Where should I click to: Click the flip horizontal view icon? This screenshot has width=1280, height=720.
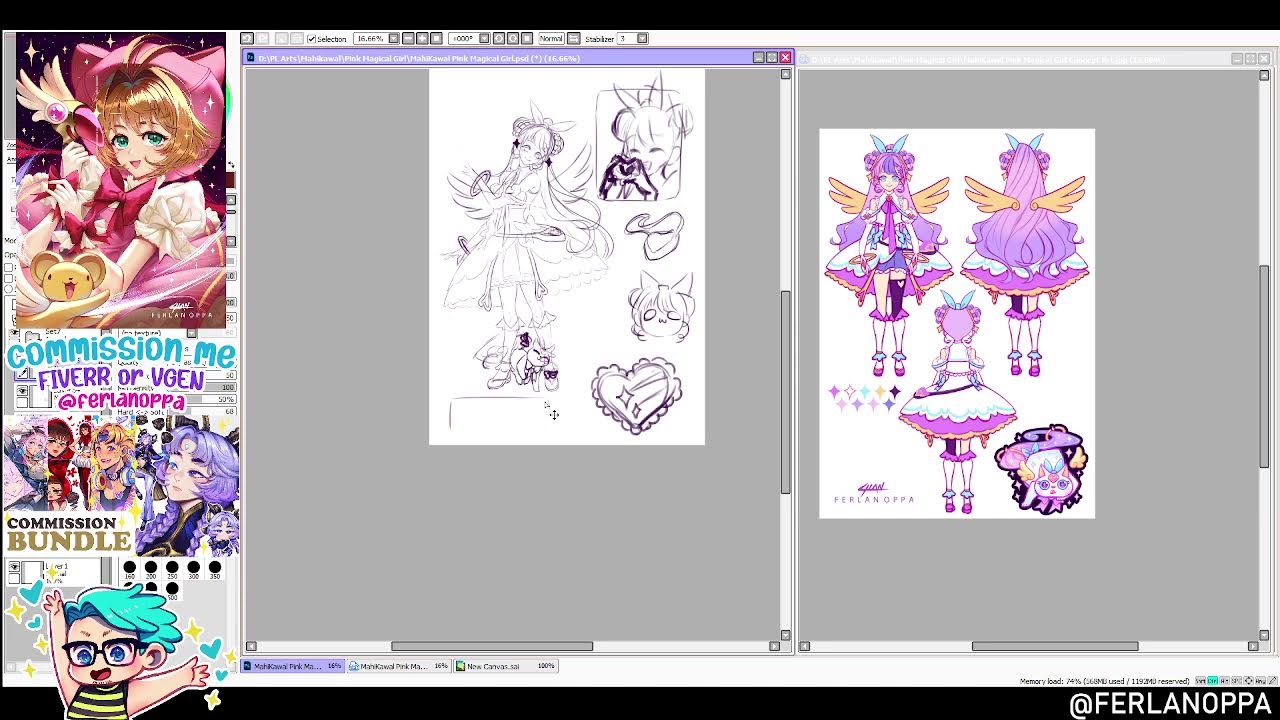(574, 39)
